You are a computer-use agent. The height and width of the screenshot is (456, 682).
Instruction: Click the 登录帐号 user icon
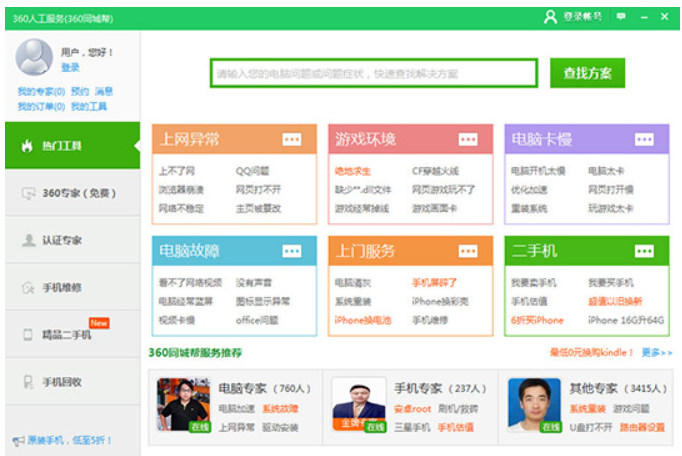point(549,17)
